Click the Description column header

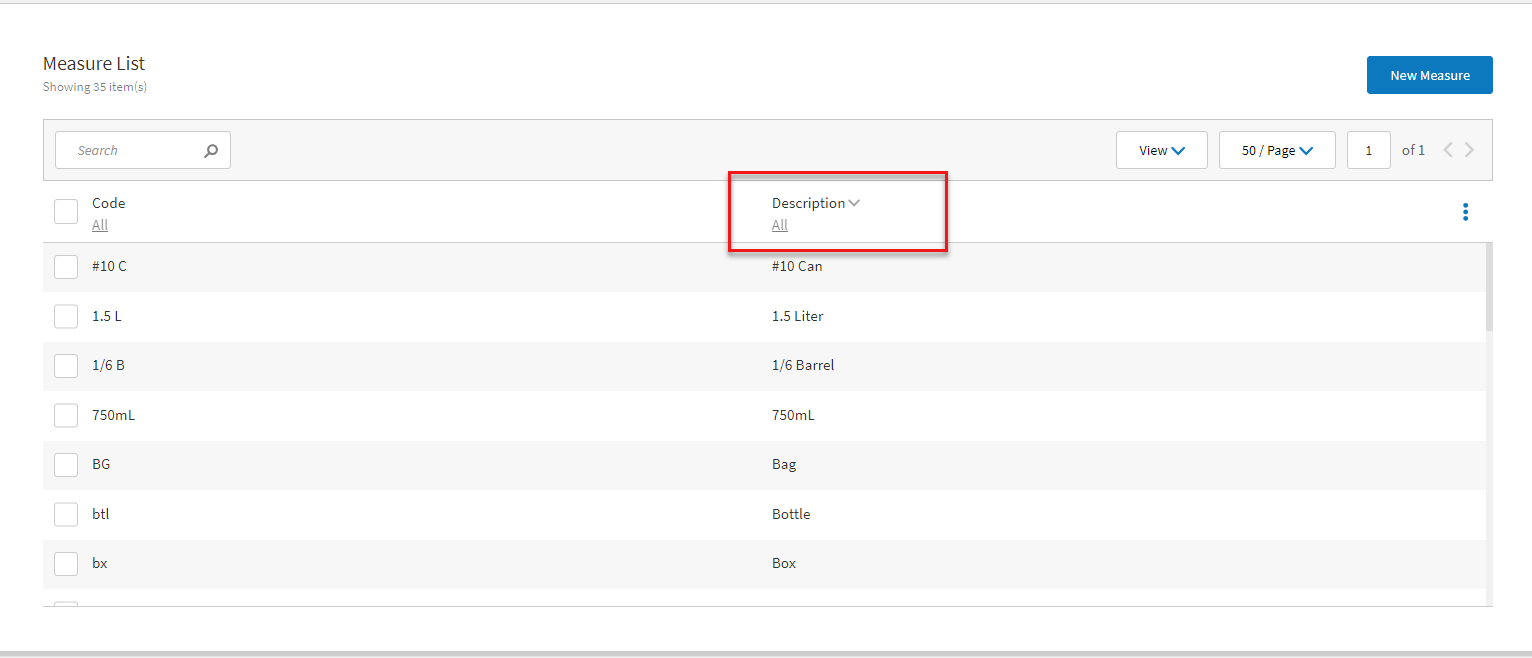point(808,203)
